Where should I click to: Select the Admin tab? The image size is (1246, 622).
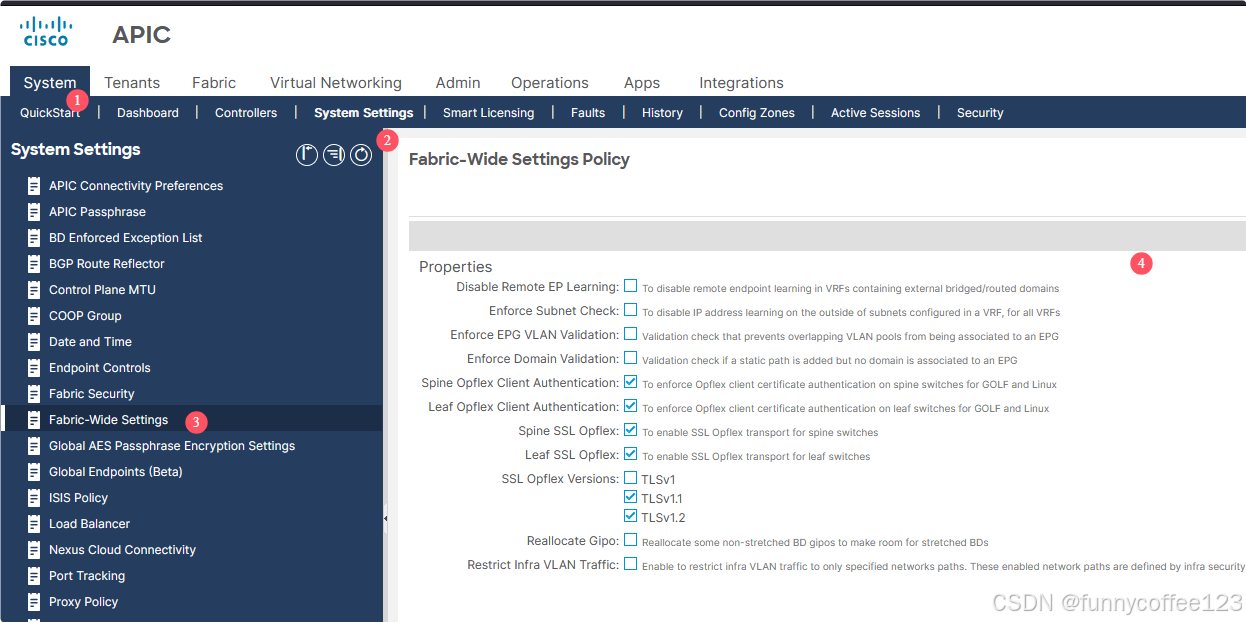point(458,83)
